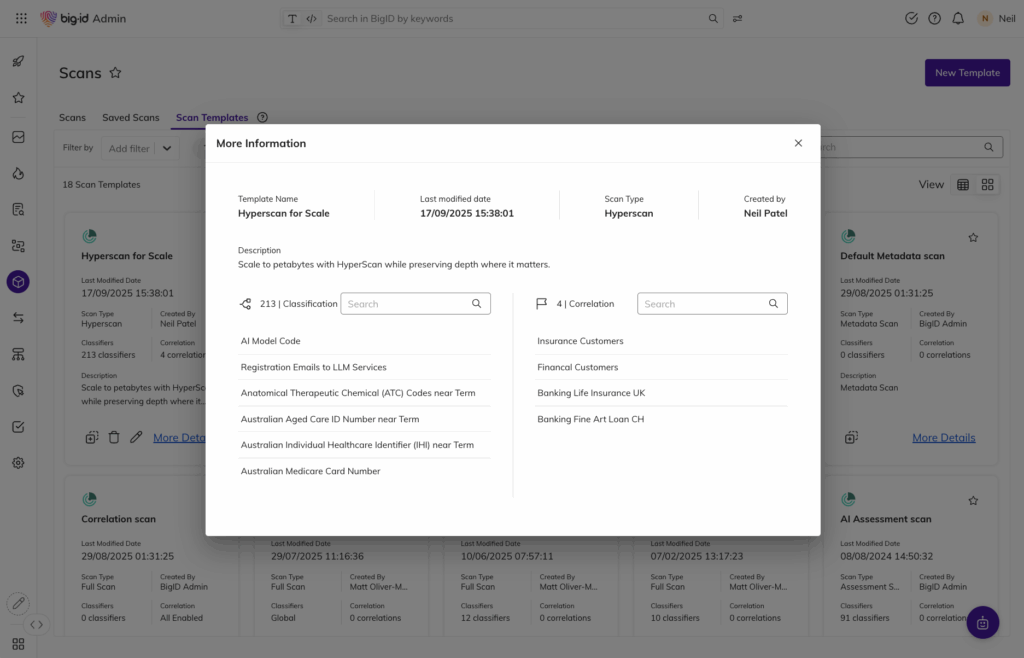This screenshot has height=658, width=1024.
Task: Close the More Information dialog
Action: (798, 143)
